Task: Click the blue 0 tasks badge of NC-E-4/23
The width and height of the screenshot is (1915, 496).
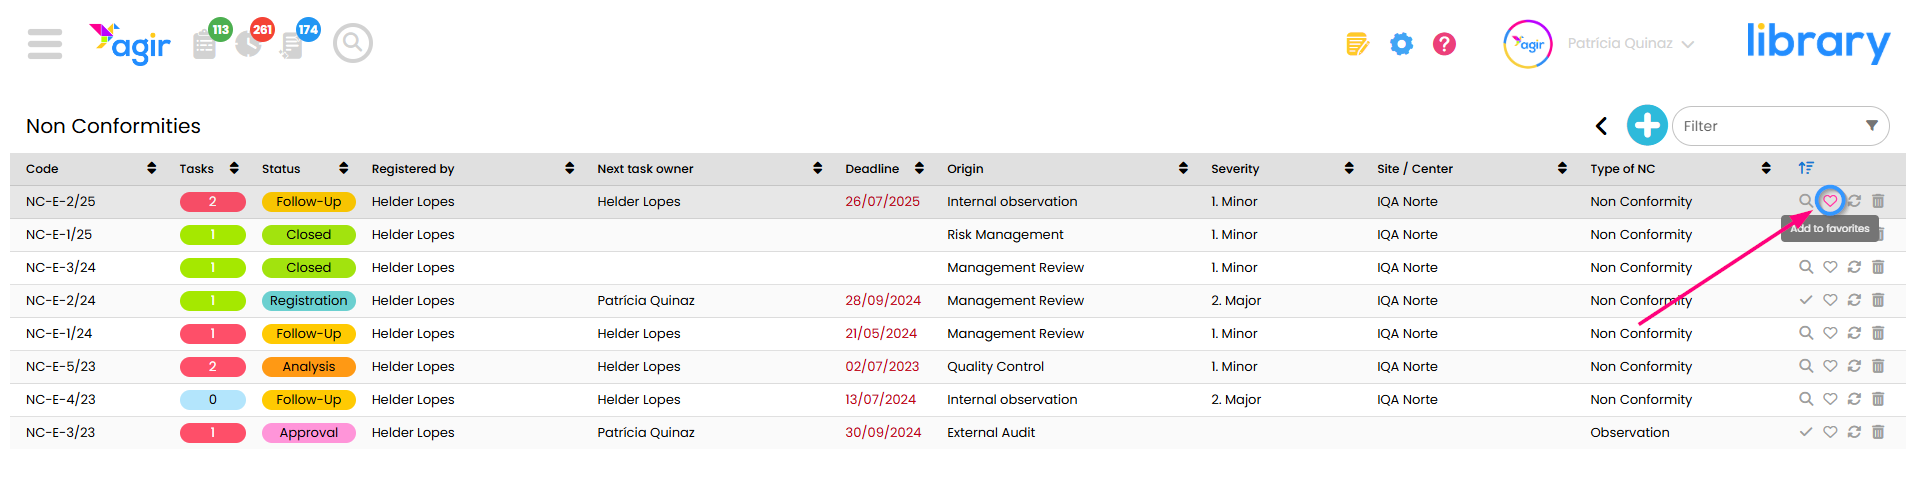Action: pos(213,399)
